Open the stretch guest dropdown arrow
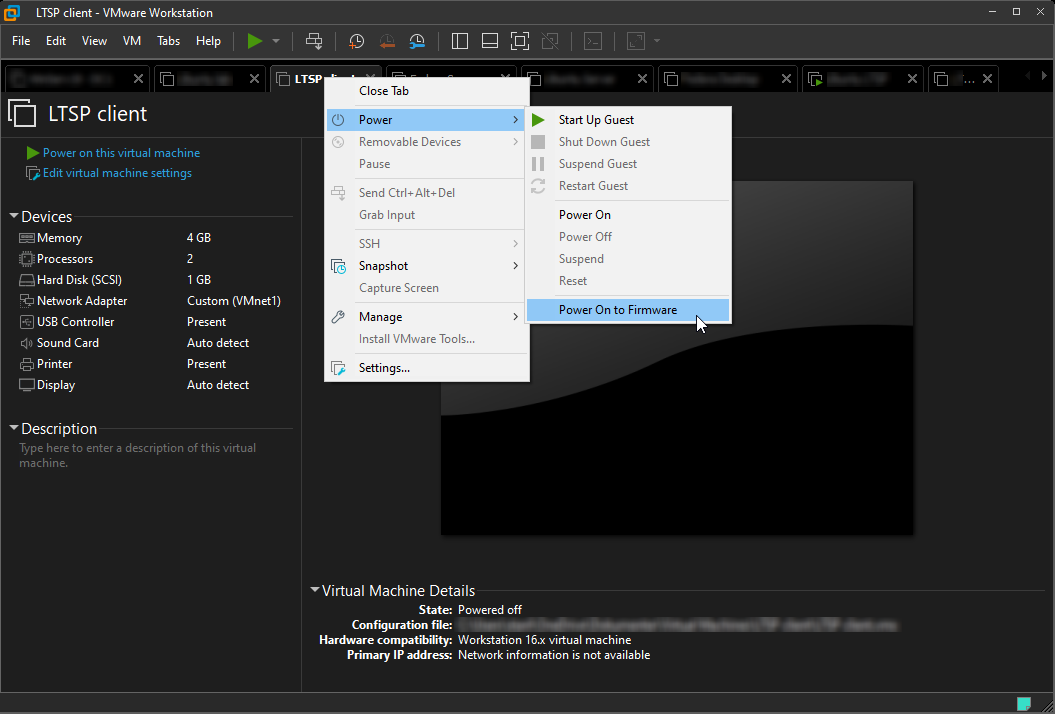This screenshot has height=714, width=1055. pyautogui.click(x=657, y=41)
